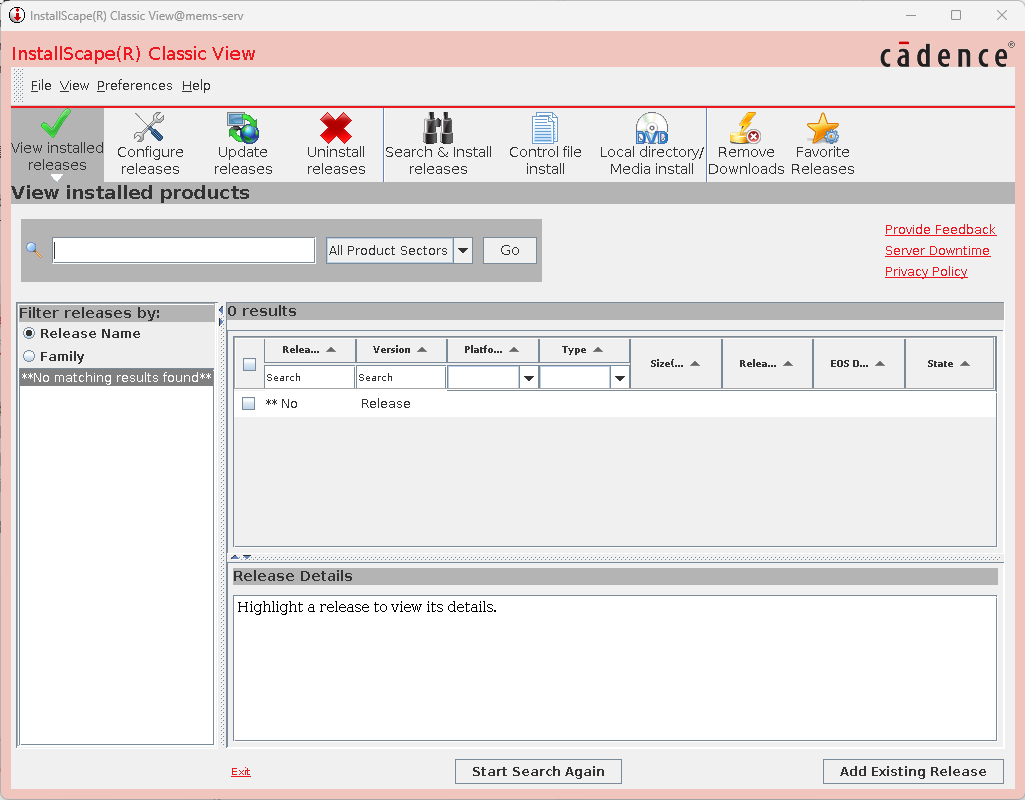Screen dimensions: 1025x800
Task: Open the Provide Feedback link
Action: (x=940, y=229)
